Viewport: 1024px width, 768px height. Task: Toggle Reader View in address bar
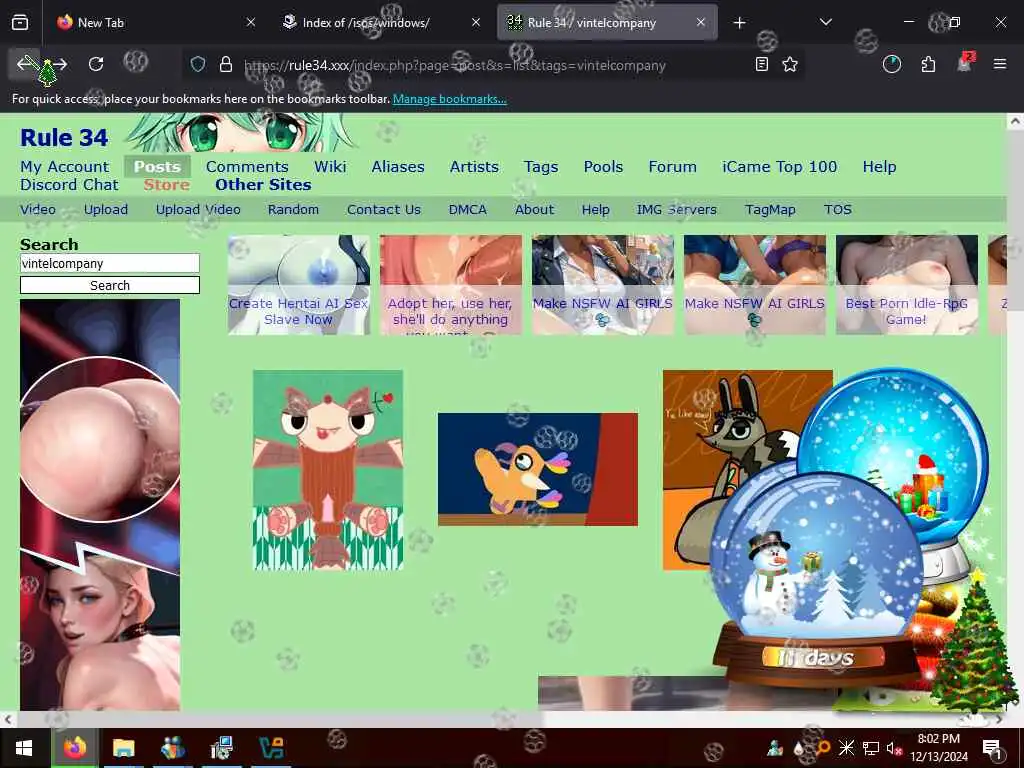point(761,64)
